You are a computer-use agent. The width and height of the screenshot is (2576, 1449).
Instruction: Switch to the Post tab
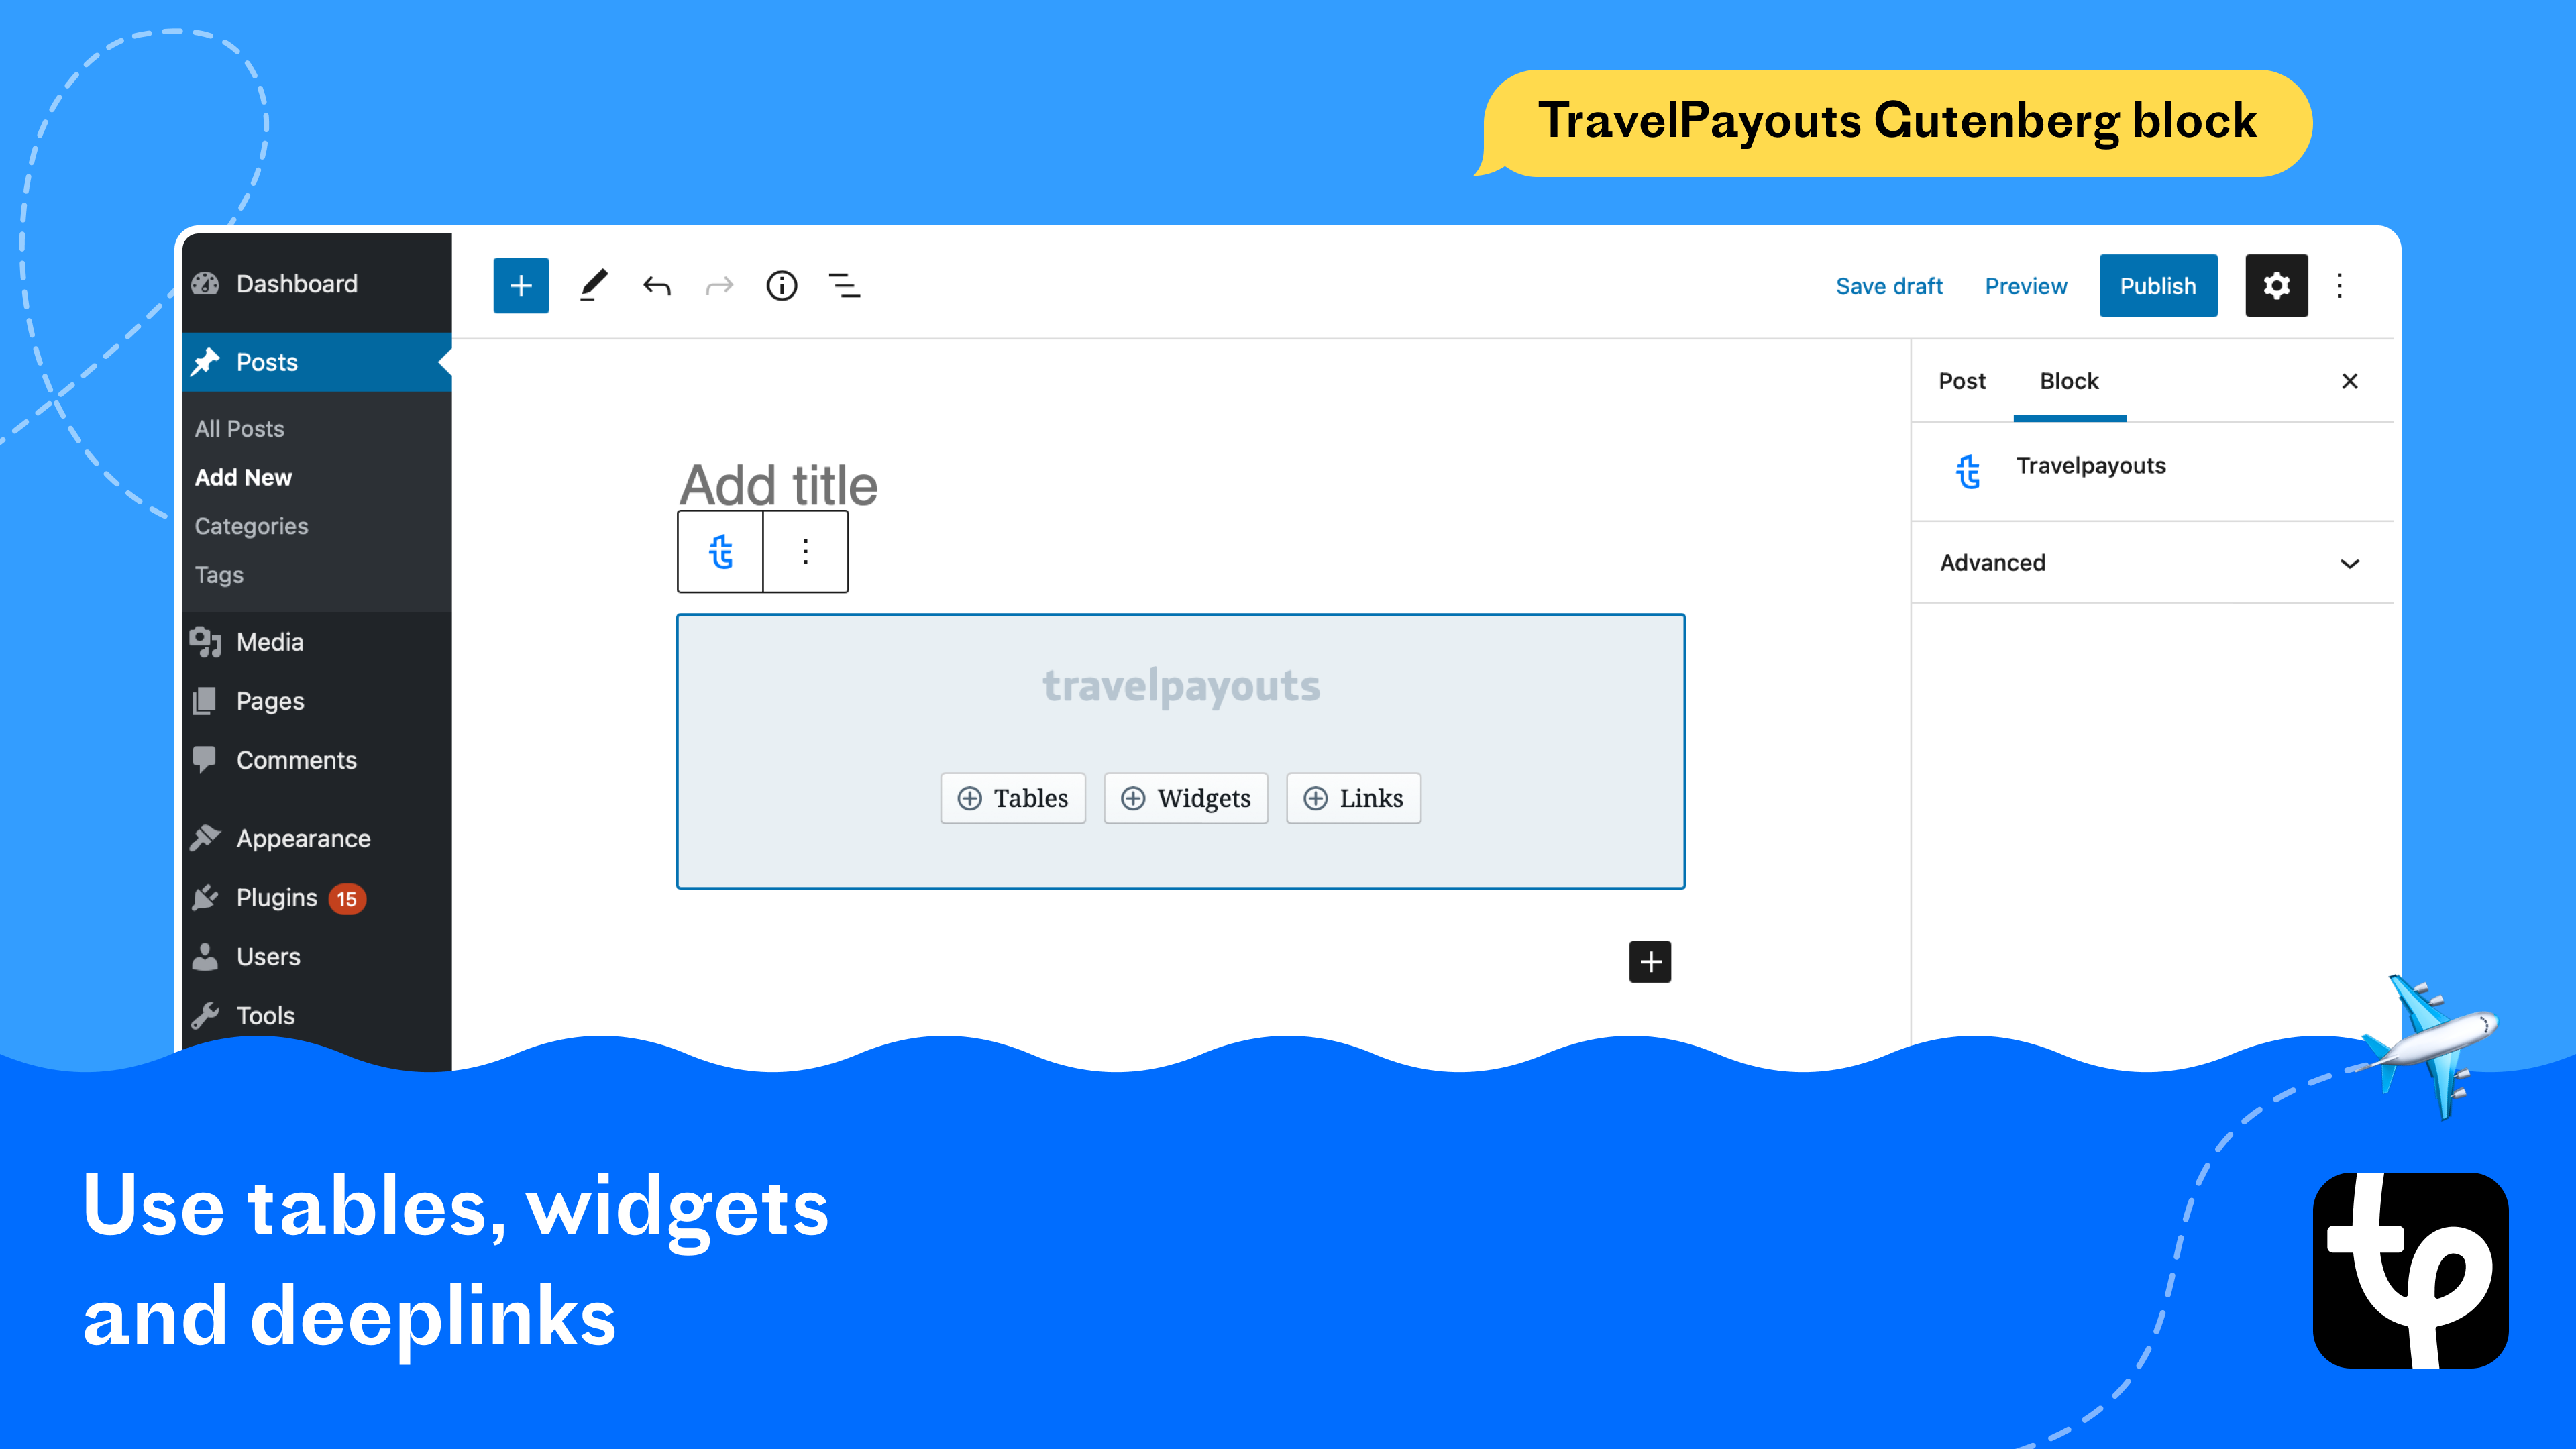tap(1962, 380)
